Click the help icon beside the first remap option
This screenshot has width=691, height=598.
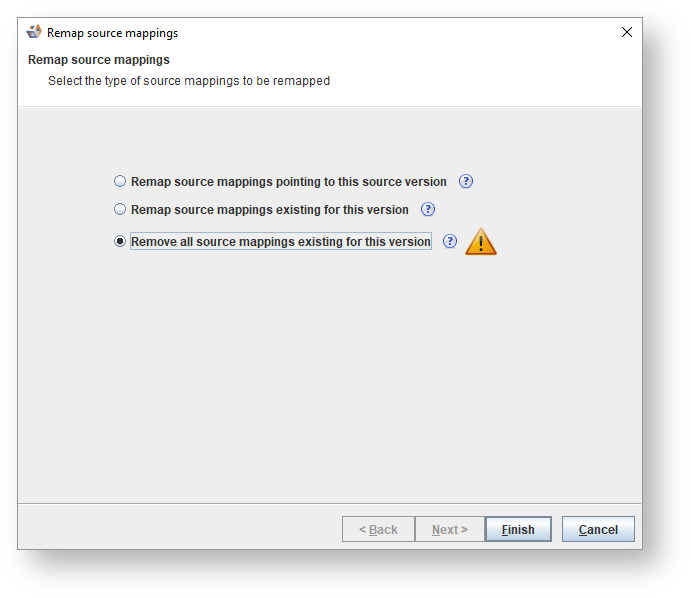(x=465, y=182)
